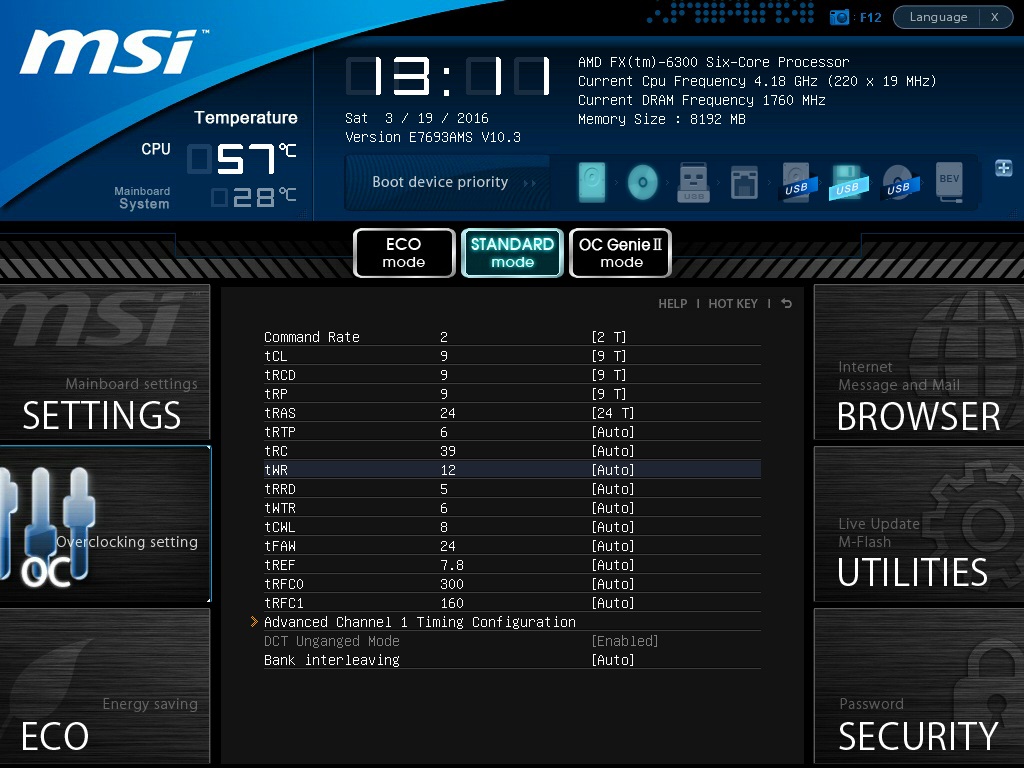Click the CPU temperature reading 57°C
The image size is (1024, 768).
tap(242, 159)
